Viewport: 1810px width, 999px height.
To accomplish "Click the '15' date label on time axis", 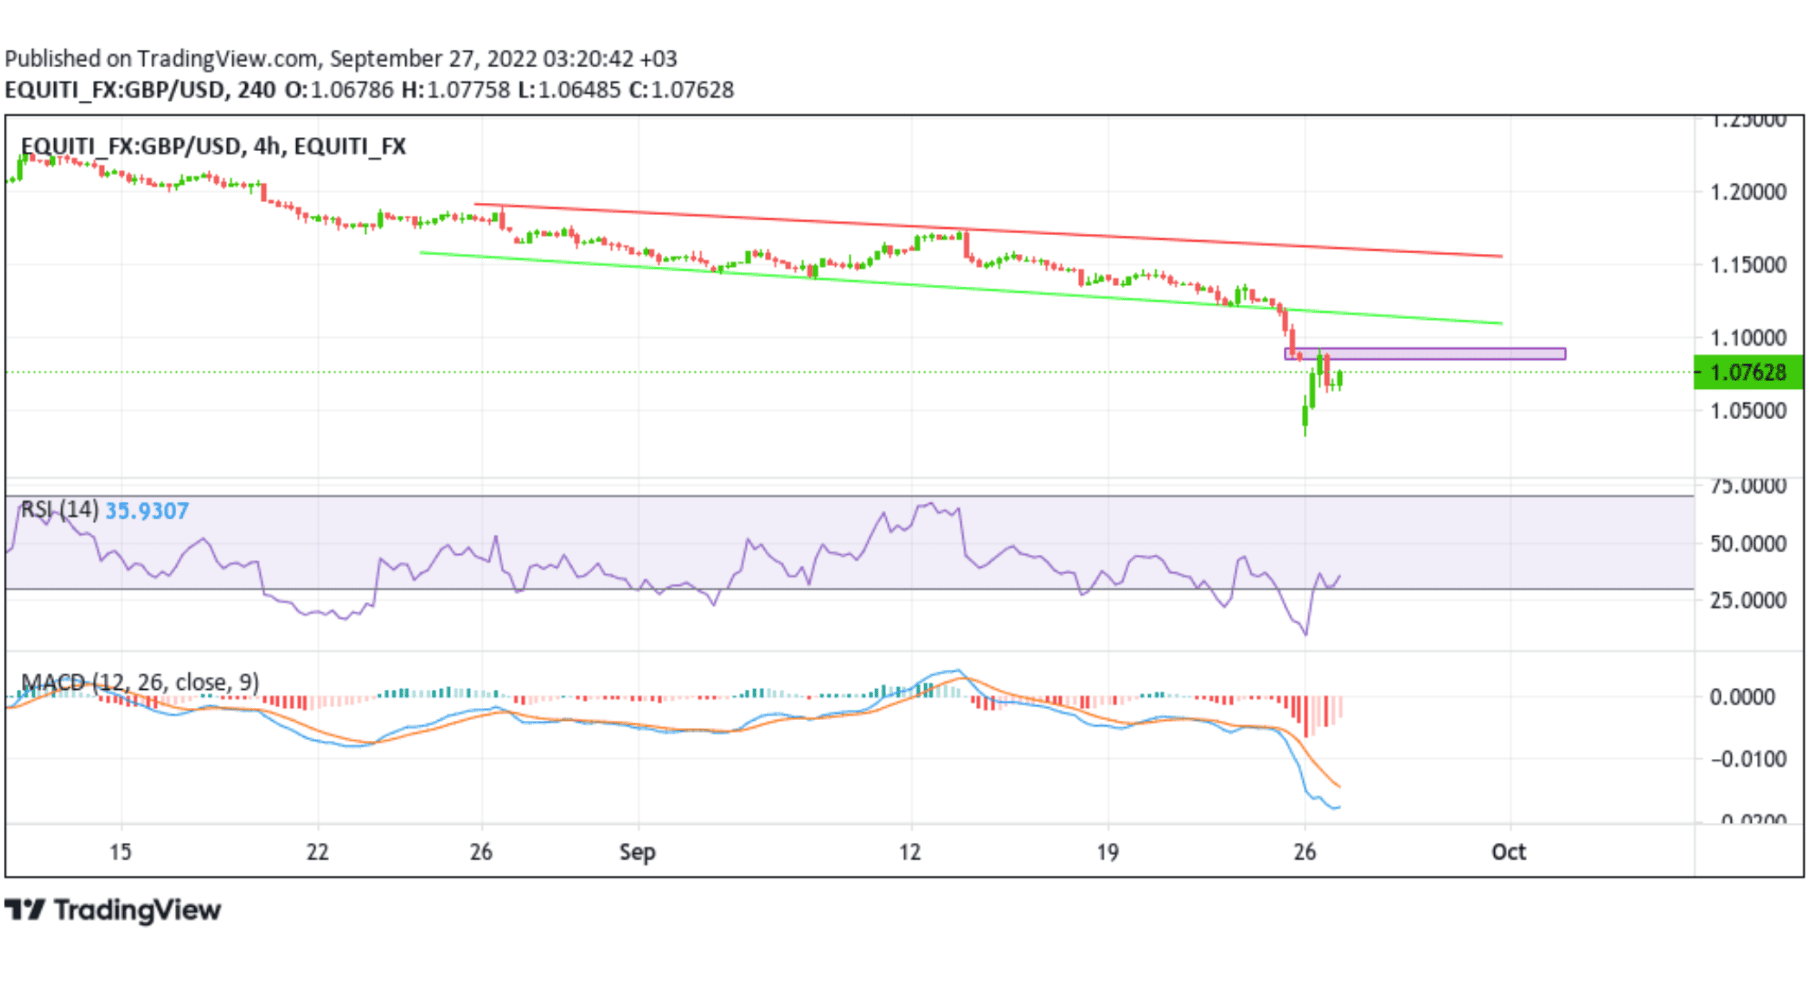I will coord(120,852).
